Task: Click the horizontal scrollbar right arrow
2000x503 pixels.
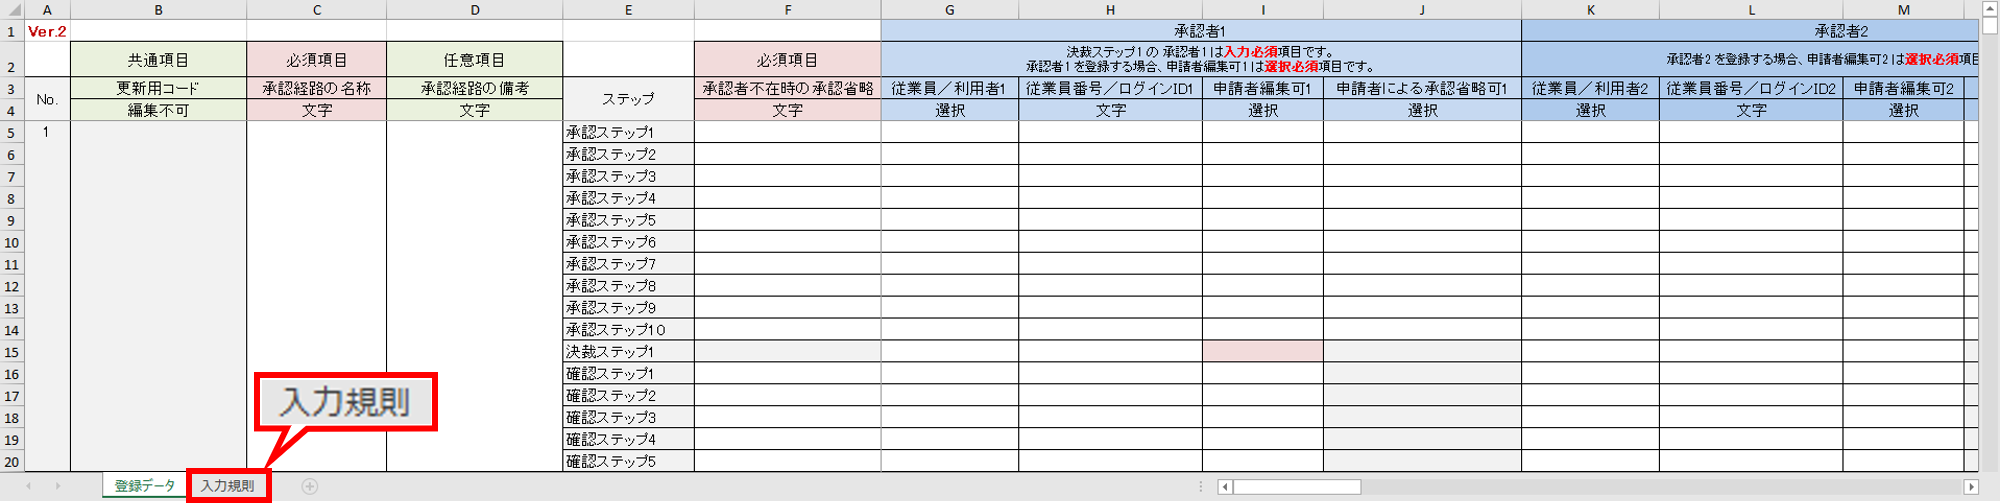Action: 1971,487
